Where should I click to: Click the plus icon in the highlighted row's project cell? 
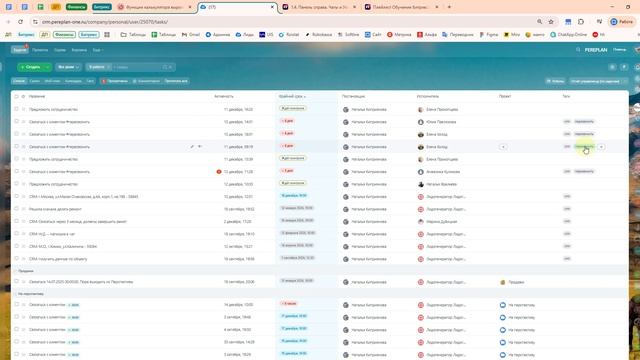pyautogui.click(x=503, y=147)
